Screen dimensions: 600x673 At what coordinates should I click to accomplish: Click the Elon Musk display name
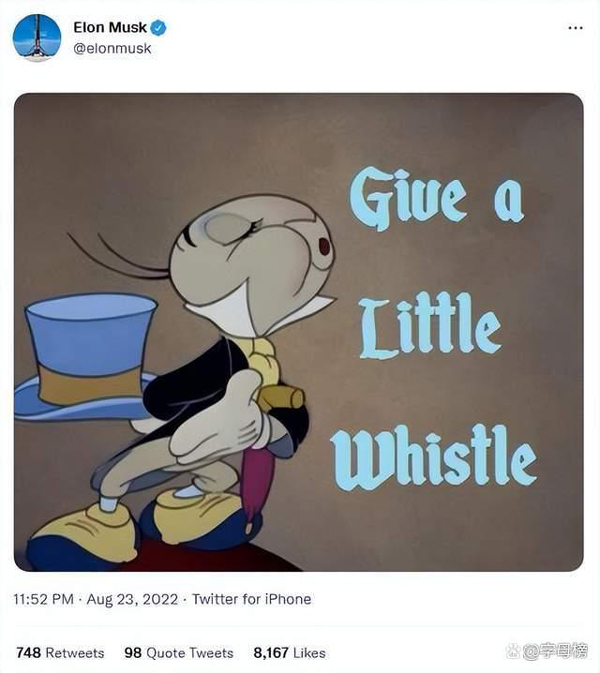pyautogui.click(x=110, y=27)
